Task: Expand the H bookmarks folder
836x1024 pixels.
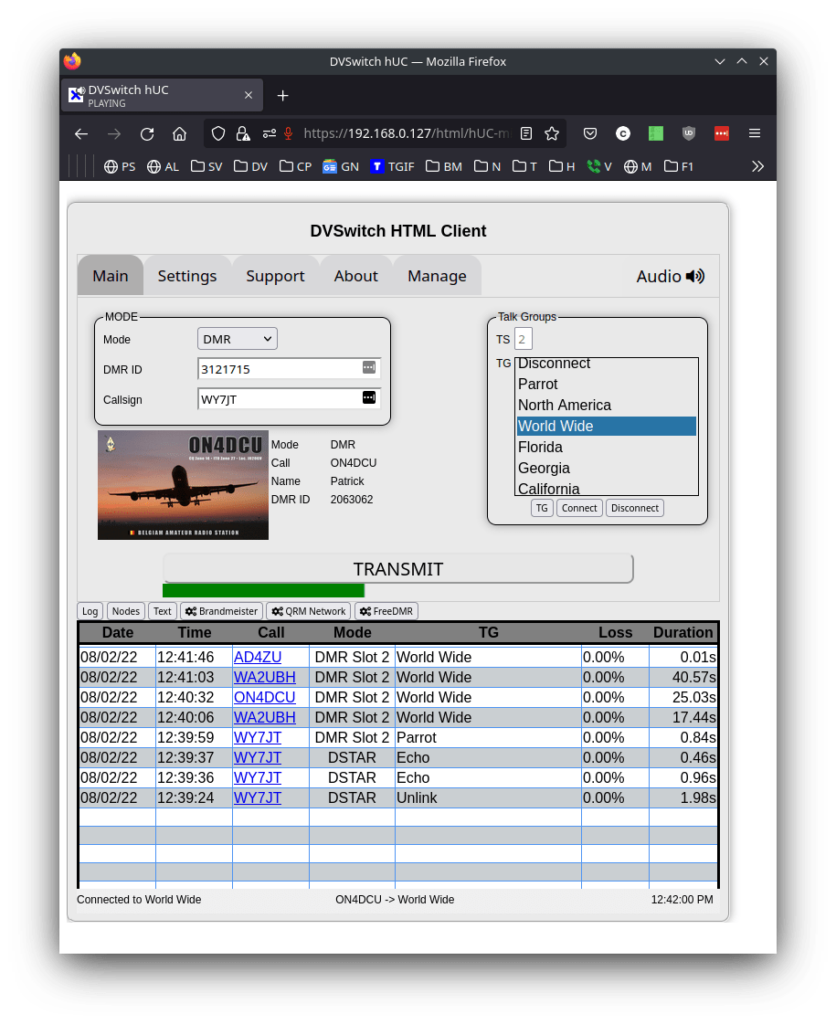Action: (x=562, y=167)
